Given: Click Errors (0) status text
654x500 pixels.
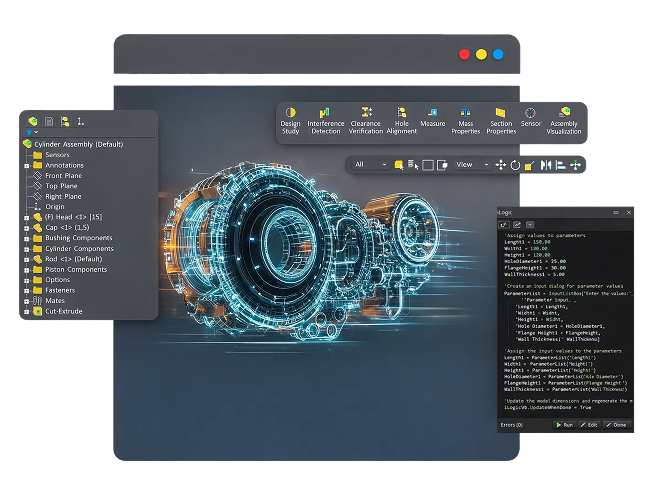Looking at the screenshot, I should coord(511,425).
